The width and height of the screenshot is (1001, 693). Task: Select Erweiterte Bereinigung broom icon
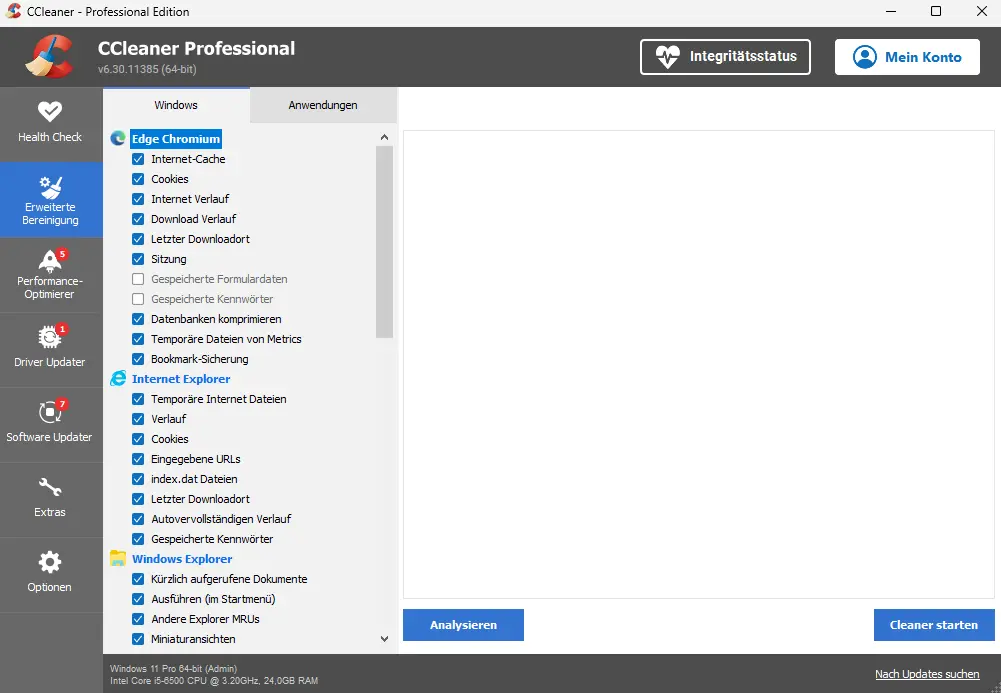tap(50, 188)
